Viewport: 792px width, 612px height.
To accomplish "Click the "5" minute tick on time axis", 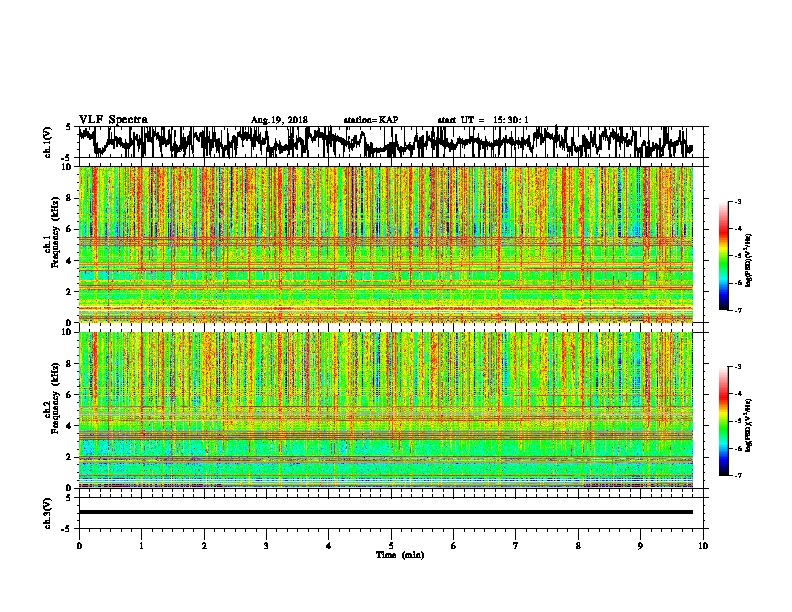I will coord(391,546).
